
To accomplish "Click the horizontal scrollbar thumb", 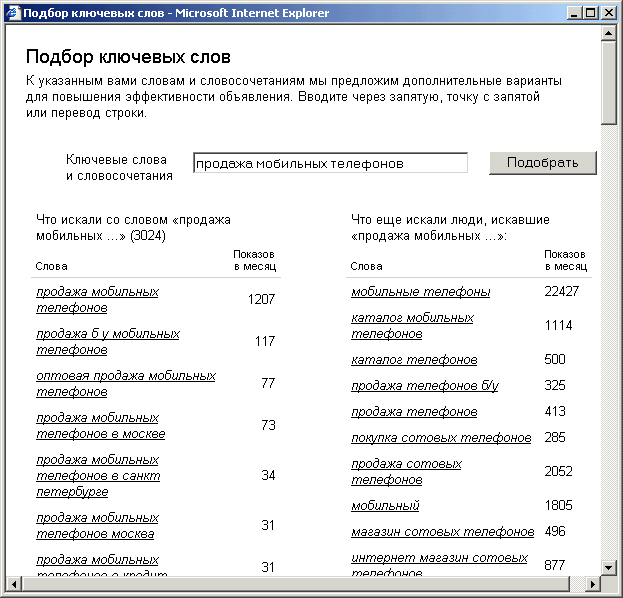I will [296, 584].
